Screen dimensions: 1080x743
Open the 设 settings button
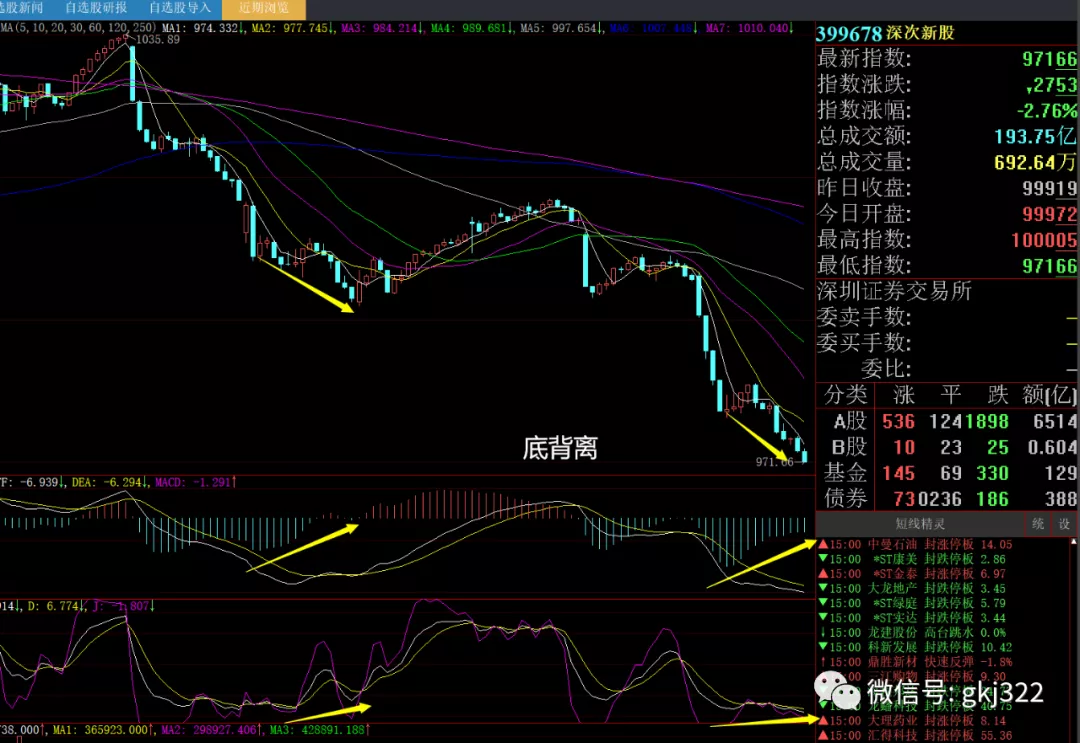click(x=1064, y=524)
